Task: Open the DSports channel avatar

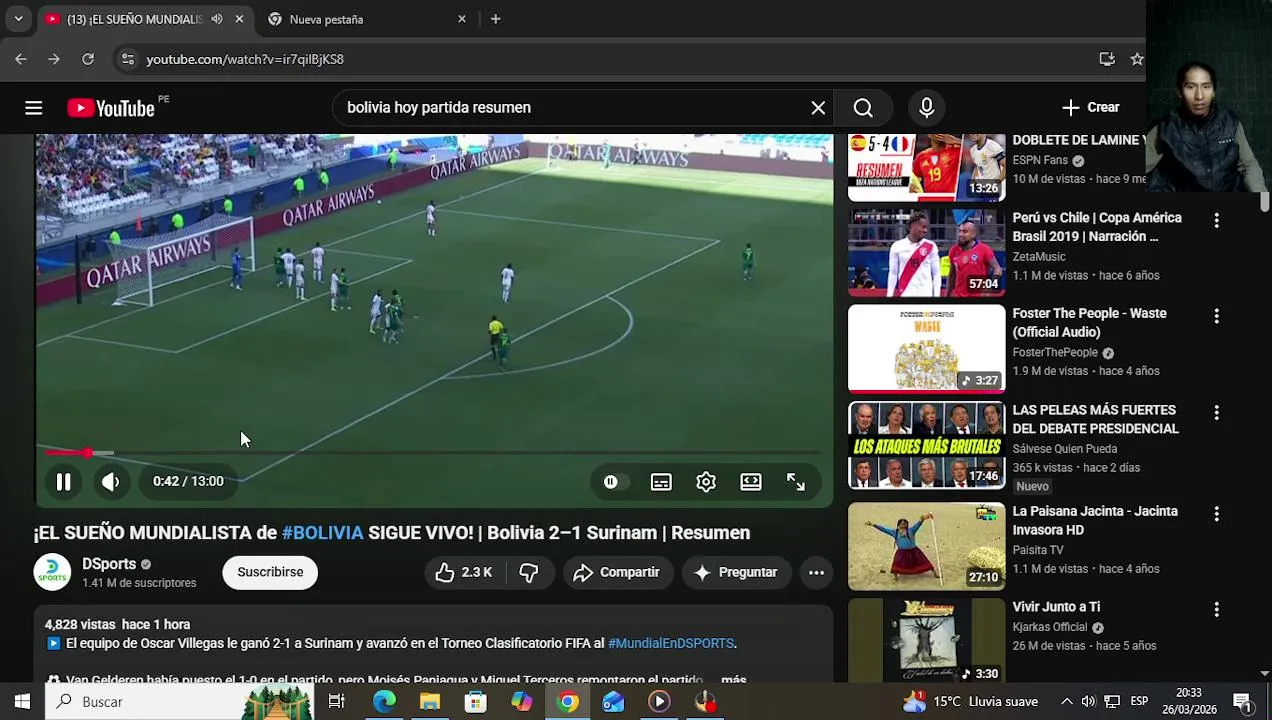Action: [x=53, y=572]
